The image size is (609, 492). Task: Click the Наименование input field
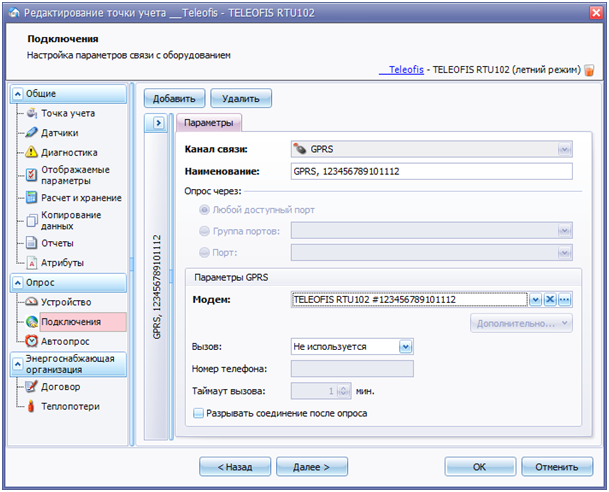(x=432, y=172)
